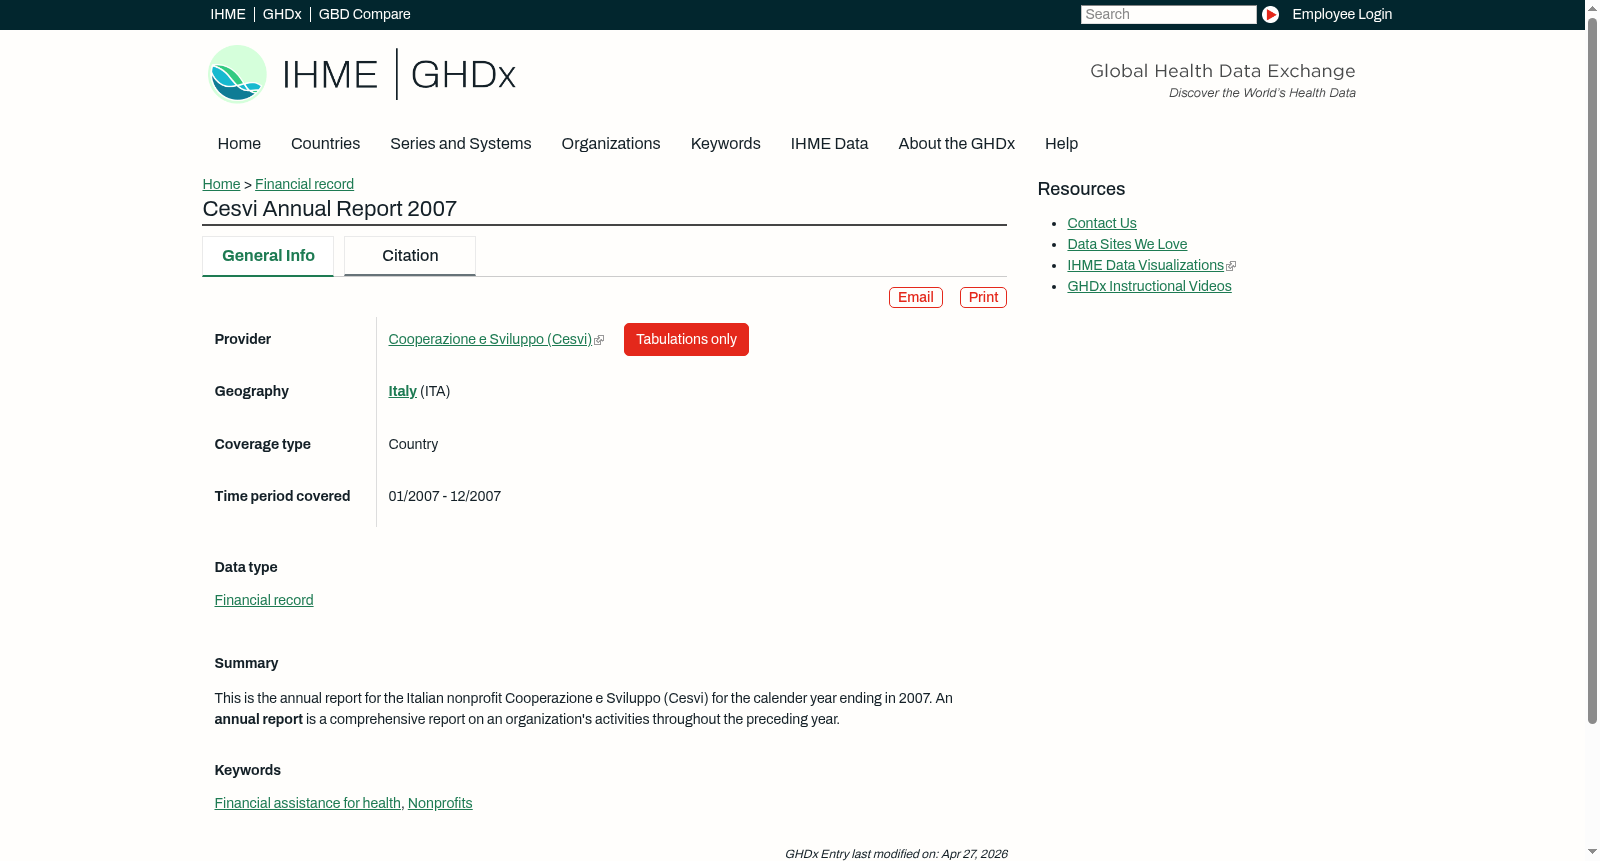Open the Home menu item
1600x861 pixels.
click(x=239, y=143)
